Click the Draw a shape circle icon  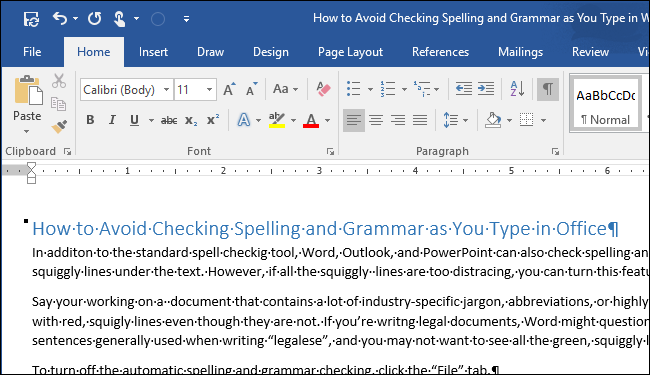pos(158,19)
